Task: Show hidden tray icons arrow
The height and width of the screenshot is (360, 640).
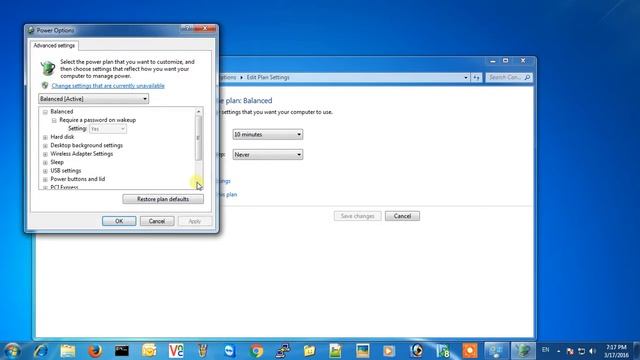Action: coord(558,351)
